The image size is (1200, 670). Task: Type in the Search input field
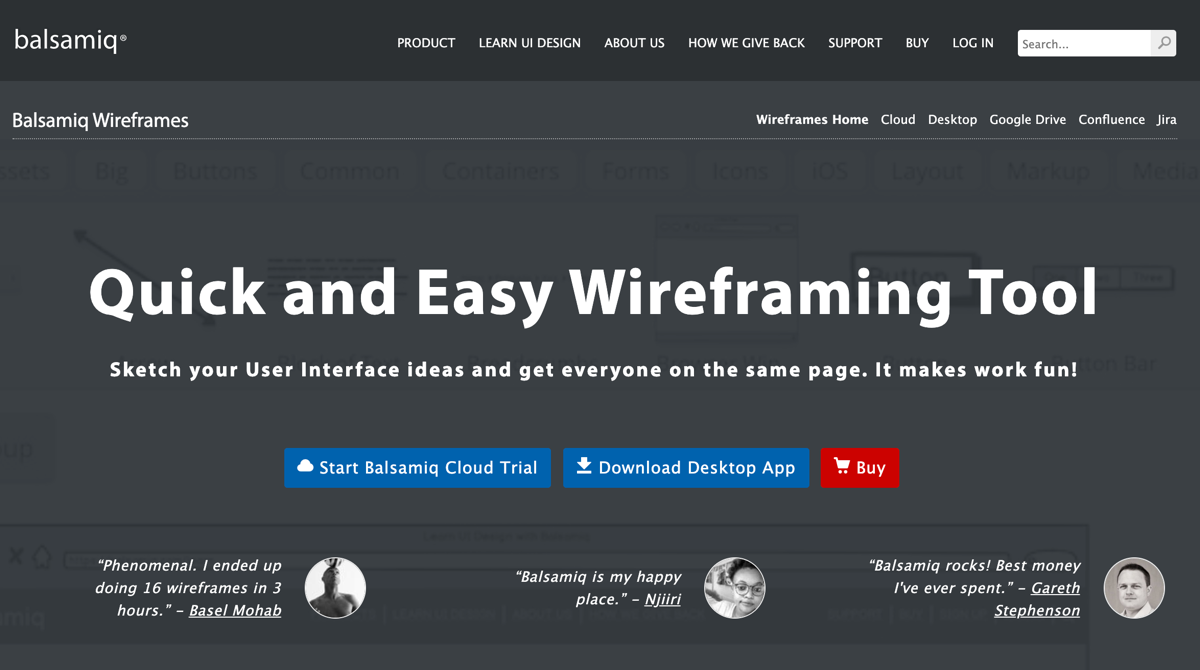(1084, 43)
